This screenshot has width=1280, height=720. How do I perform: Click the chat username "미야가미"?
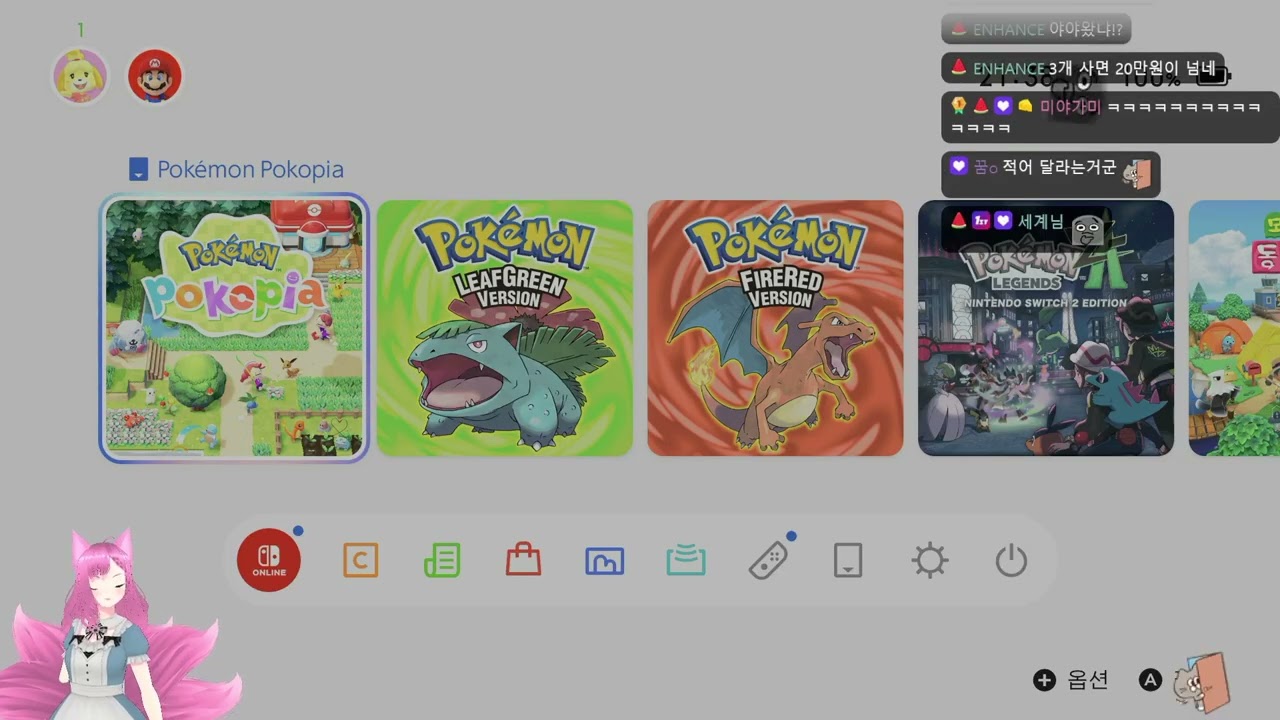pos(1071,106)
